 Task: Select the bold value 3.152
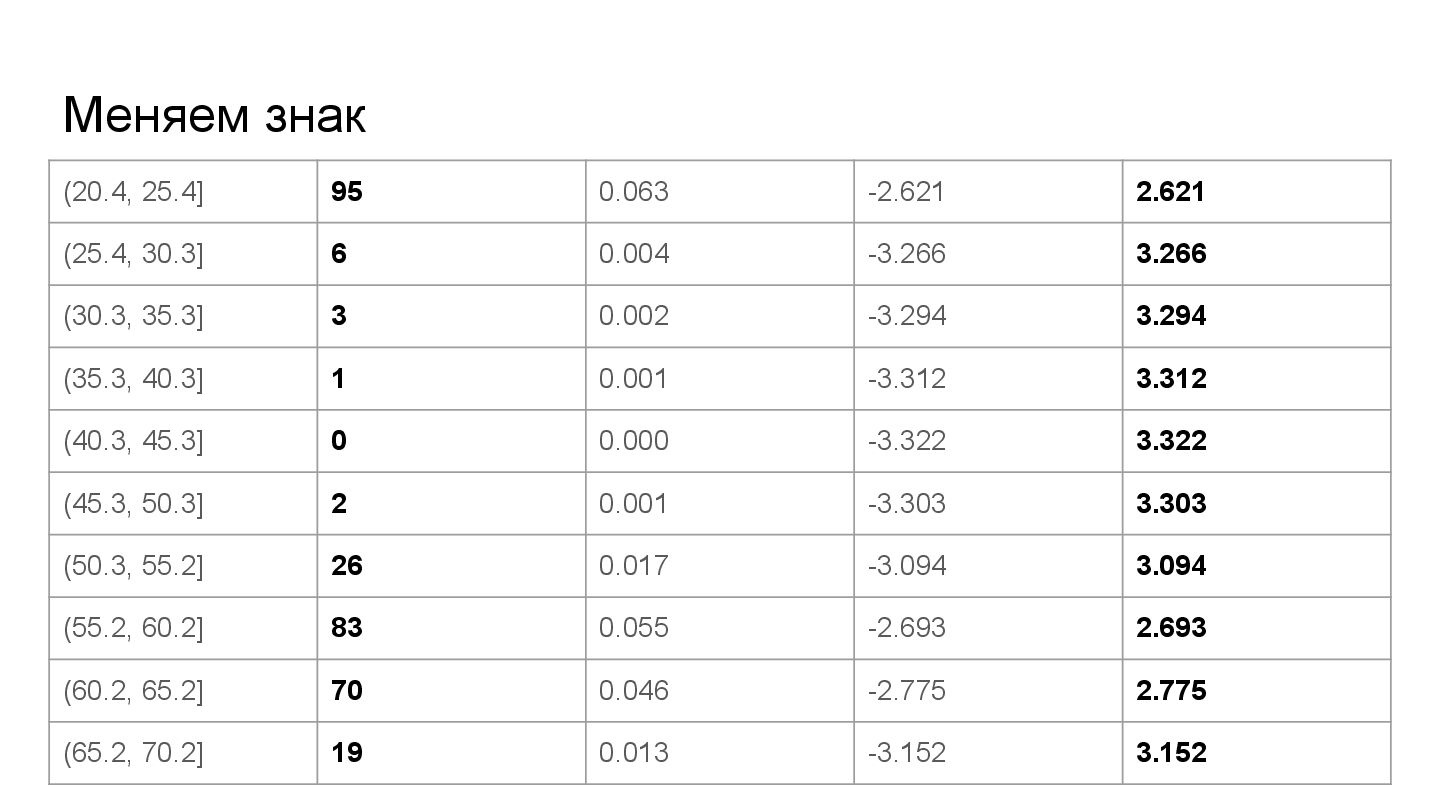[x=1171, y=753]
